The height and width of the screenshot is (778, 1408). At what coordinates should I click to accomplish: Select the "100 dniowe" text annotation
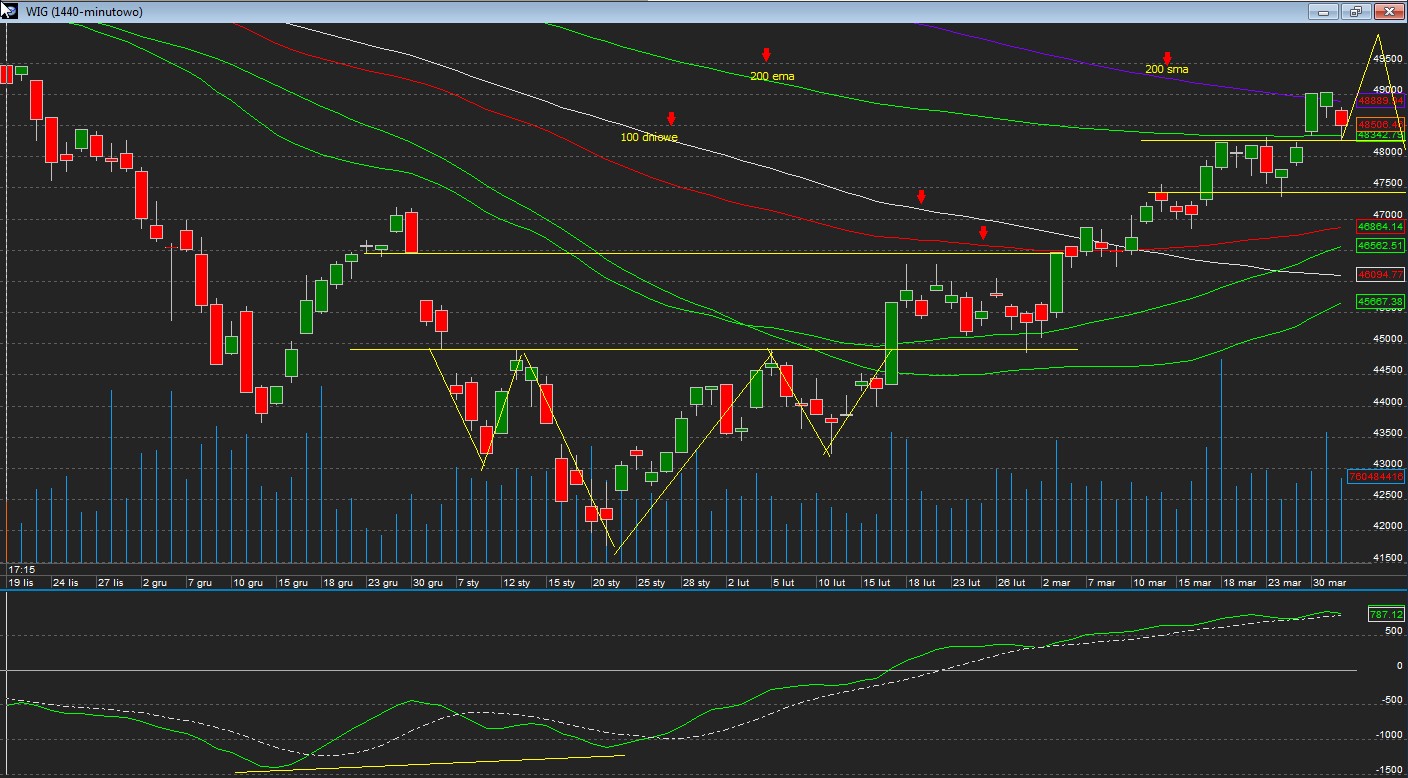[649, 138]
